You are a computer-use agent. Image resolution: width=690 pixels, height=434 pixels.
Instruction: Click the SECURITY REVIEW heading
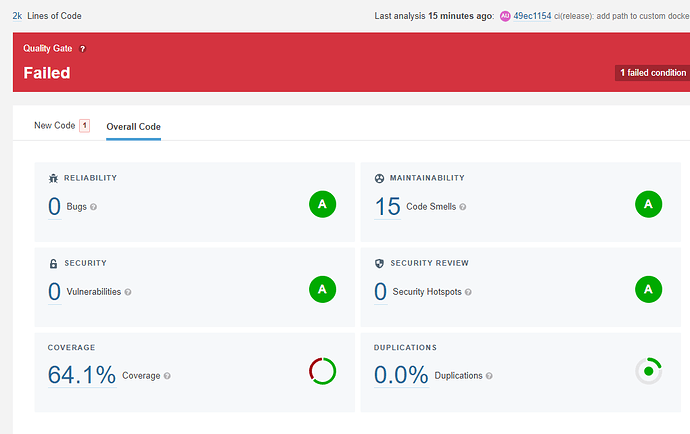[429, 263]
